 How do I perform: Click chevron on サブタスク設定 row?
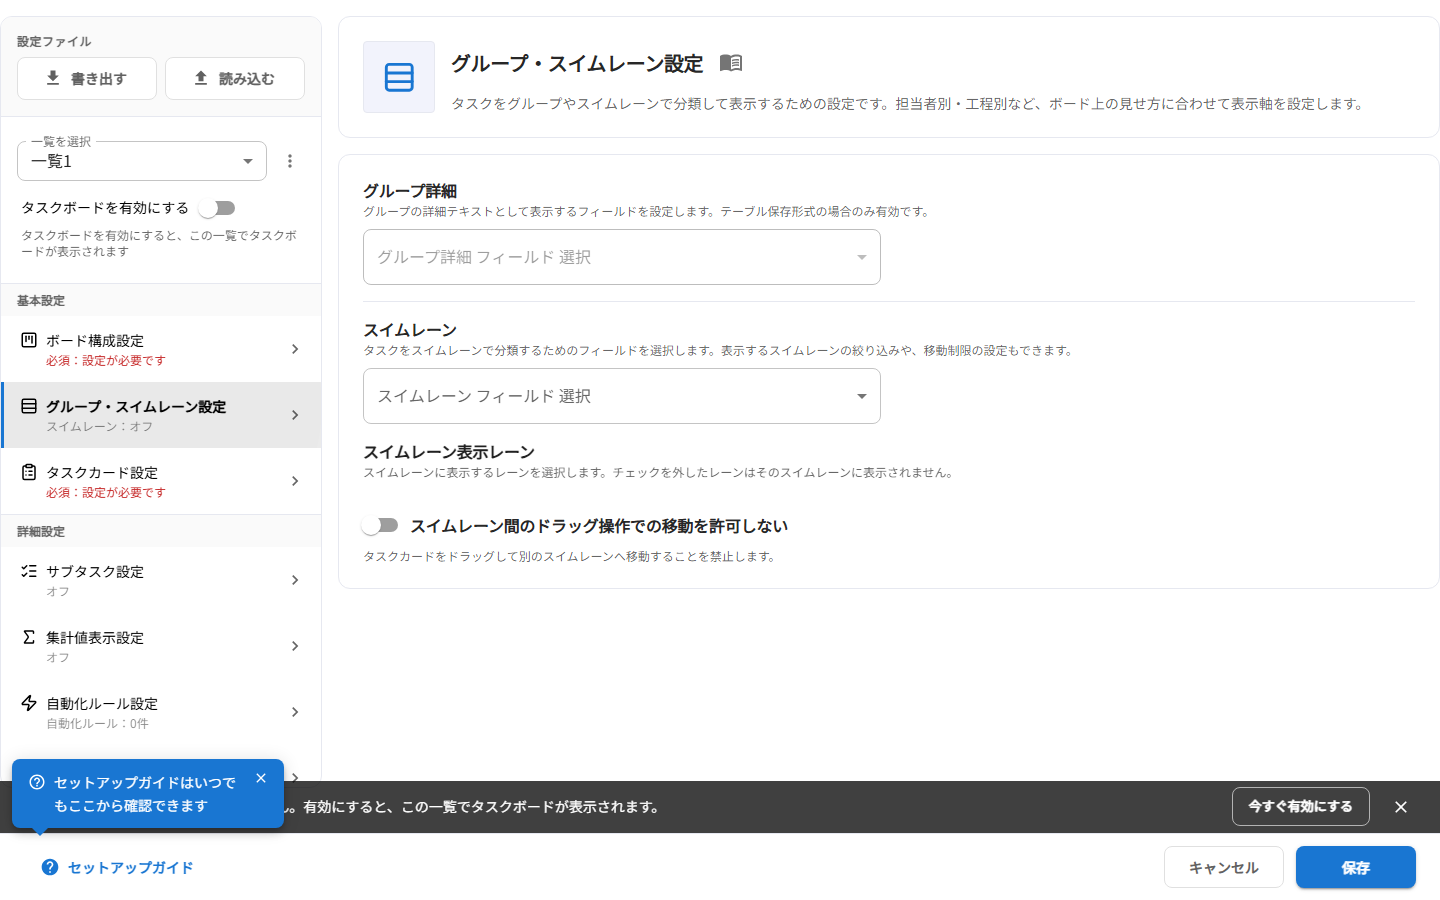click(x=295, y=580)
